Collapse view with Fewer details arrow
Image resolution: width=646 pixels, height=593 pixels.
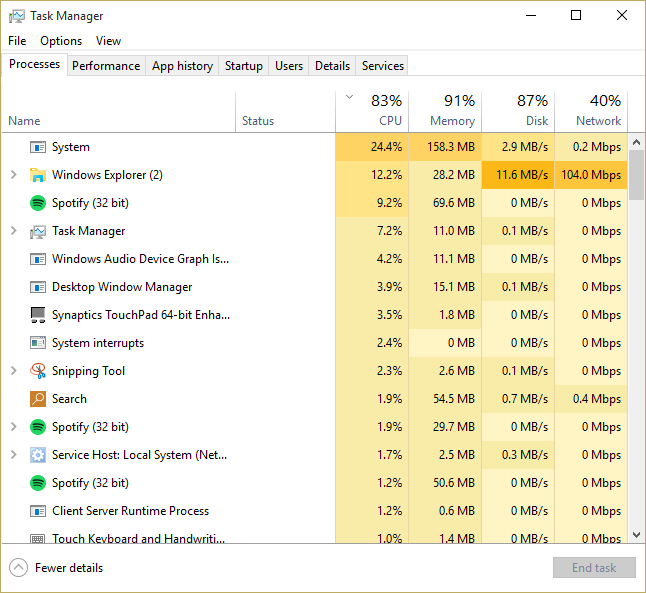point(19,568)
